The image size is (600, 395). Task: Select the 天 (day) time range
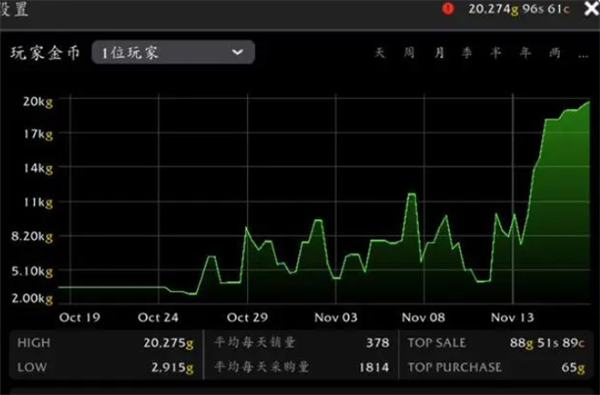click(379, 52)
